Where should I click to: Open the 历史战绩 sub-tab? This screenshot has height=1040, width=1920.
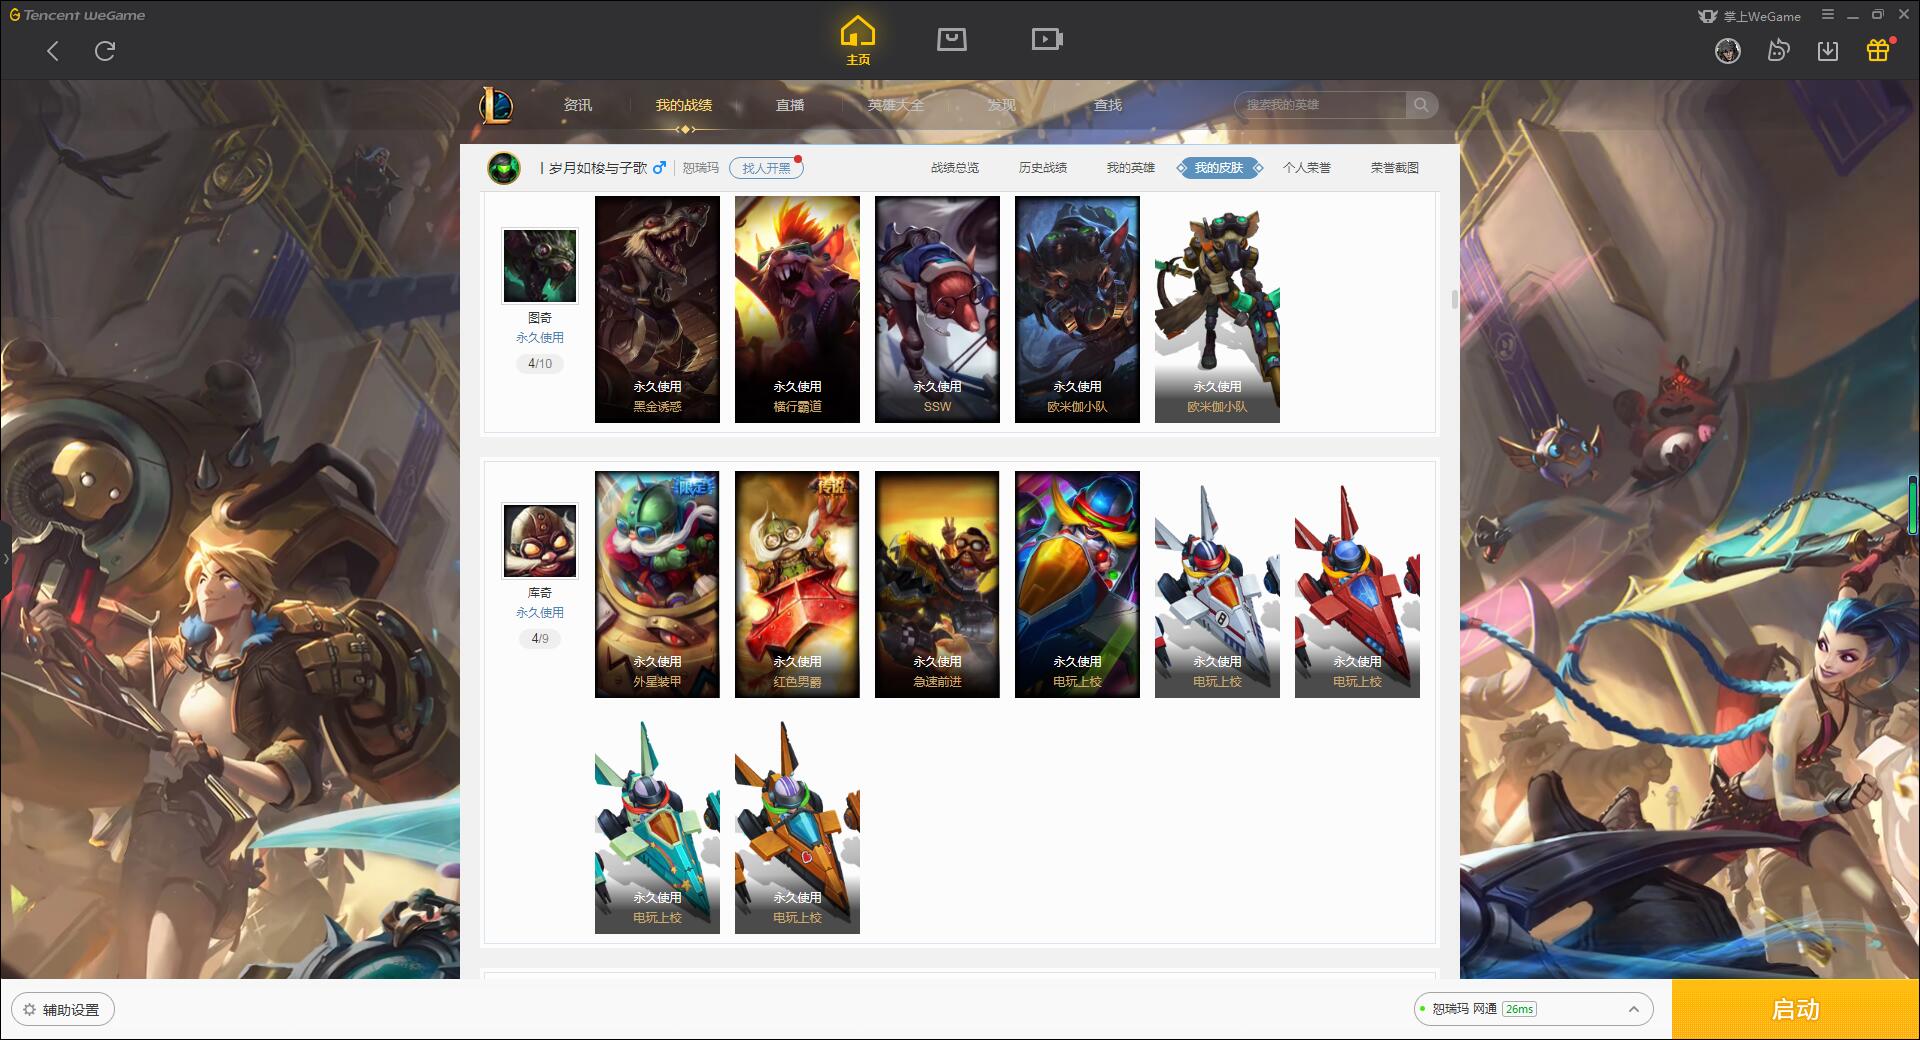pos(1043,168)
